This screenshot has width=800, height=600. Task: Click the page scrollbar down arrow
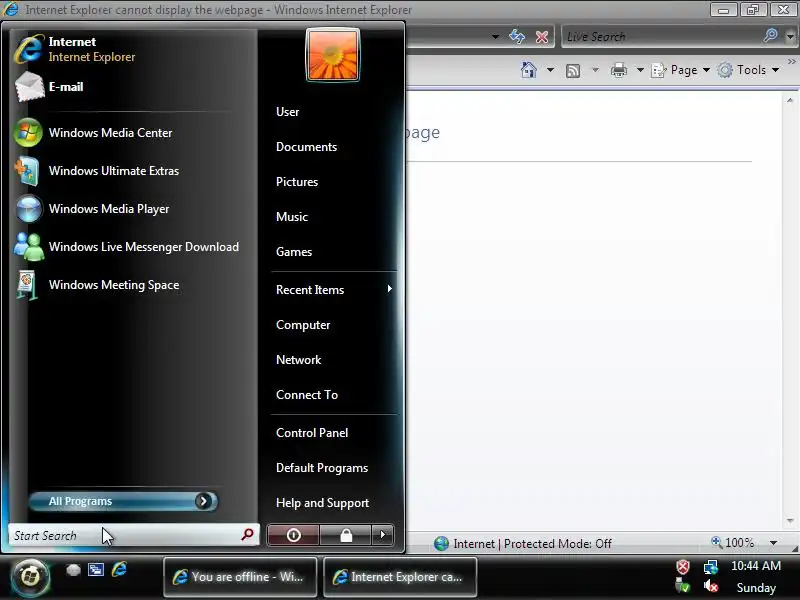tap(790, 521)
